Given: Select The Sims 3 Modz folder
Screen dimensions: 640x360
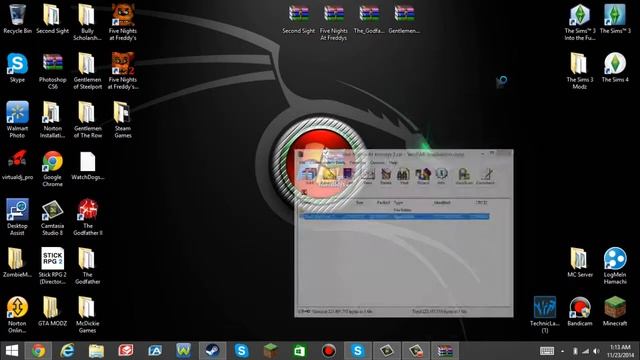Looking at the screenshot, I should click(580, 71).
